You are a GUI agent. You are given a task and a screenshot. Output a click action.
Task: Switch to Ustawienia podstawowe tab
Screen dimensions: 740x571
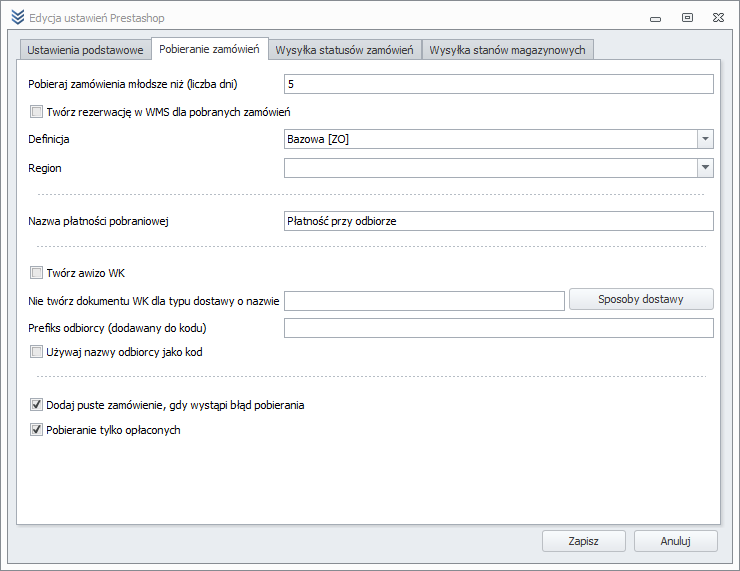(85, 50)
